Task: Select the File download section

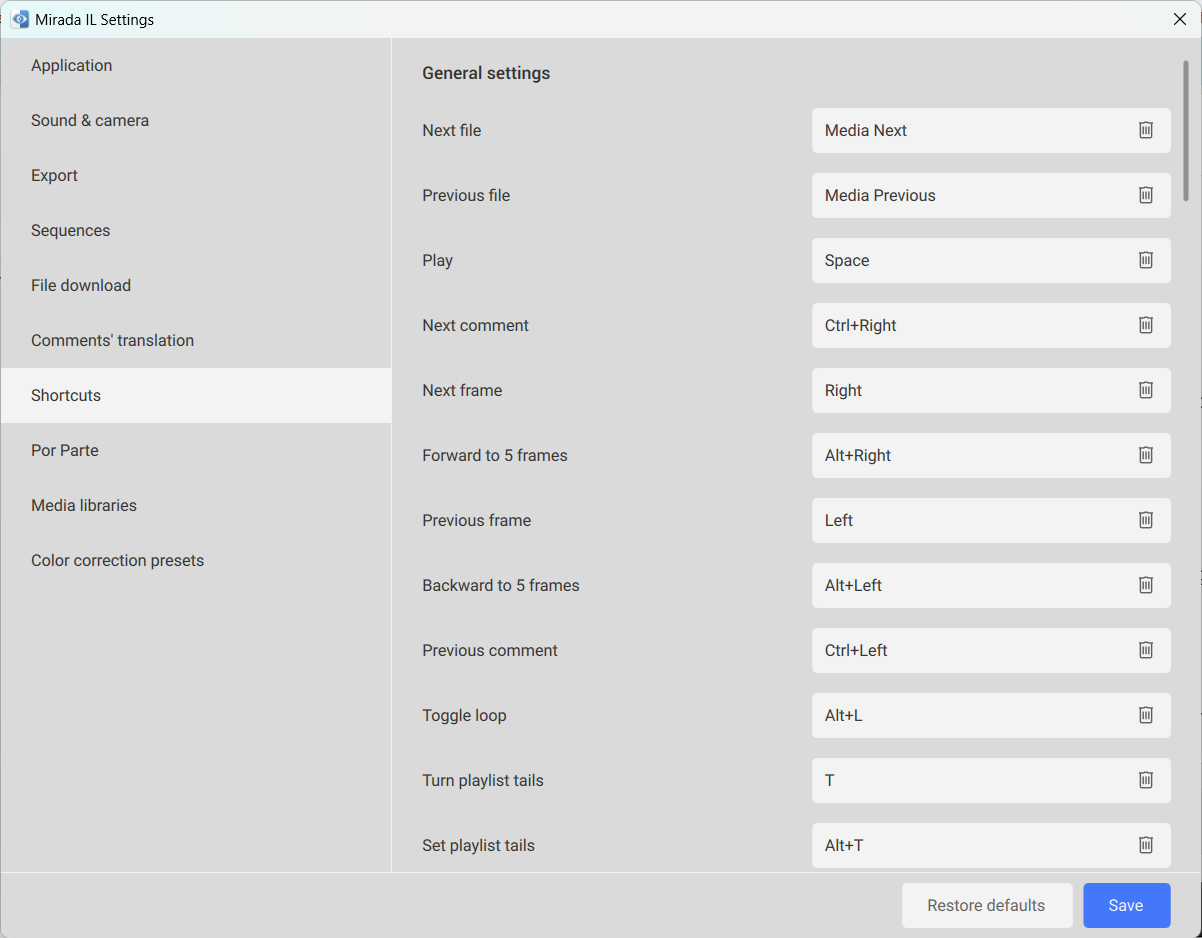Action: coord(196,286)
